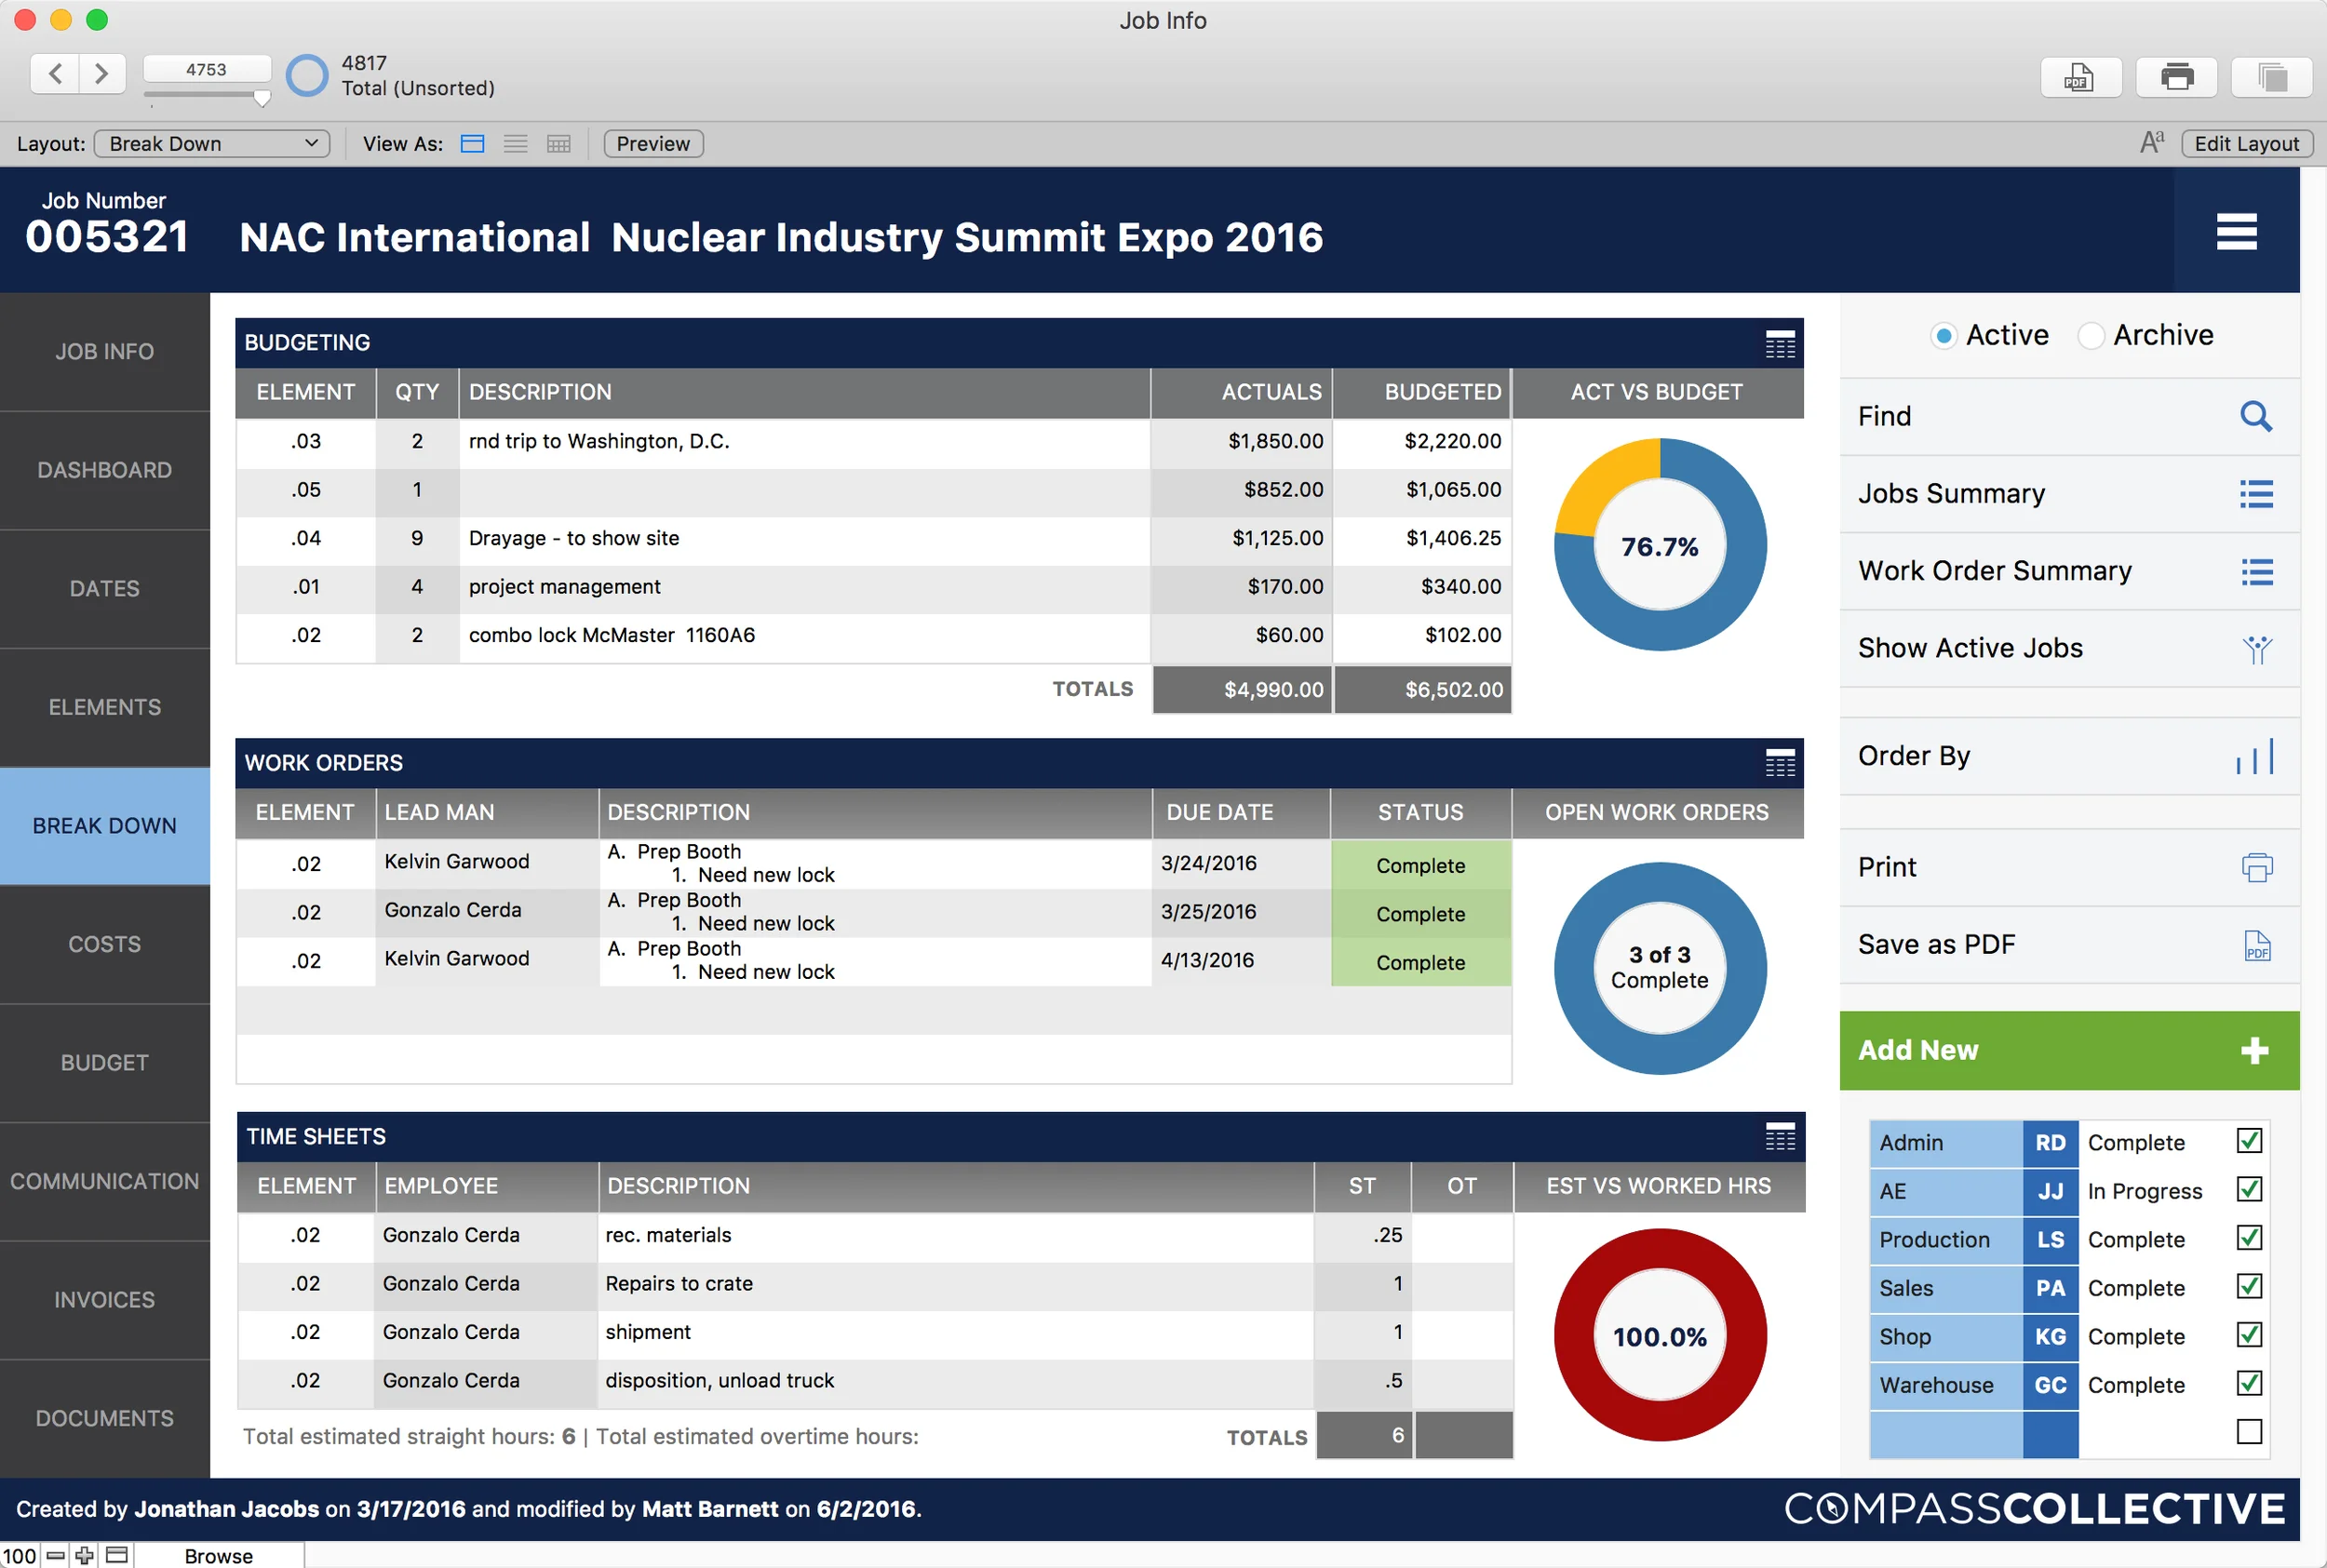Click the Save as PDF sidebar icon
This screenshot has height=1568, width=2327.
click(x=2257, y=945)
